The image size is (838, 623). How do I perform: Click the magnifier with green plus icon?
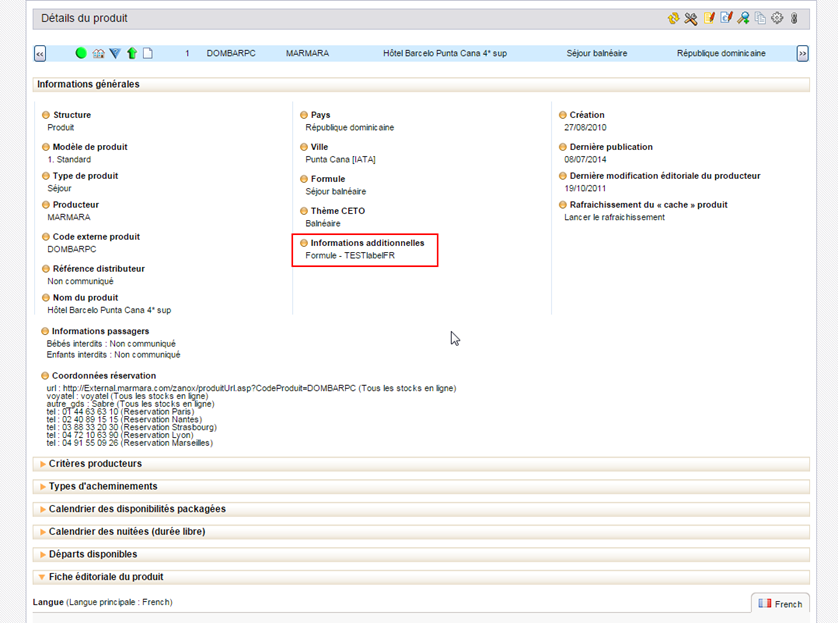tap(743, 19)
